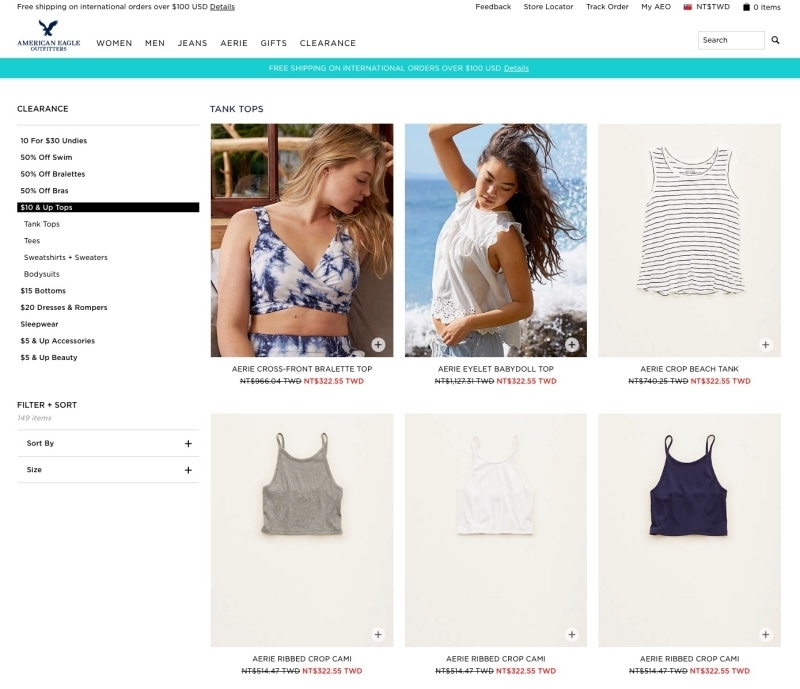
Task: Open the CLEARANCE menu
Action: (x=328, y=43)
